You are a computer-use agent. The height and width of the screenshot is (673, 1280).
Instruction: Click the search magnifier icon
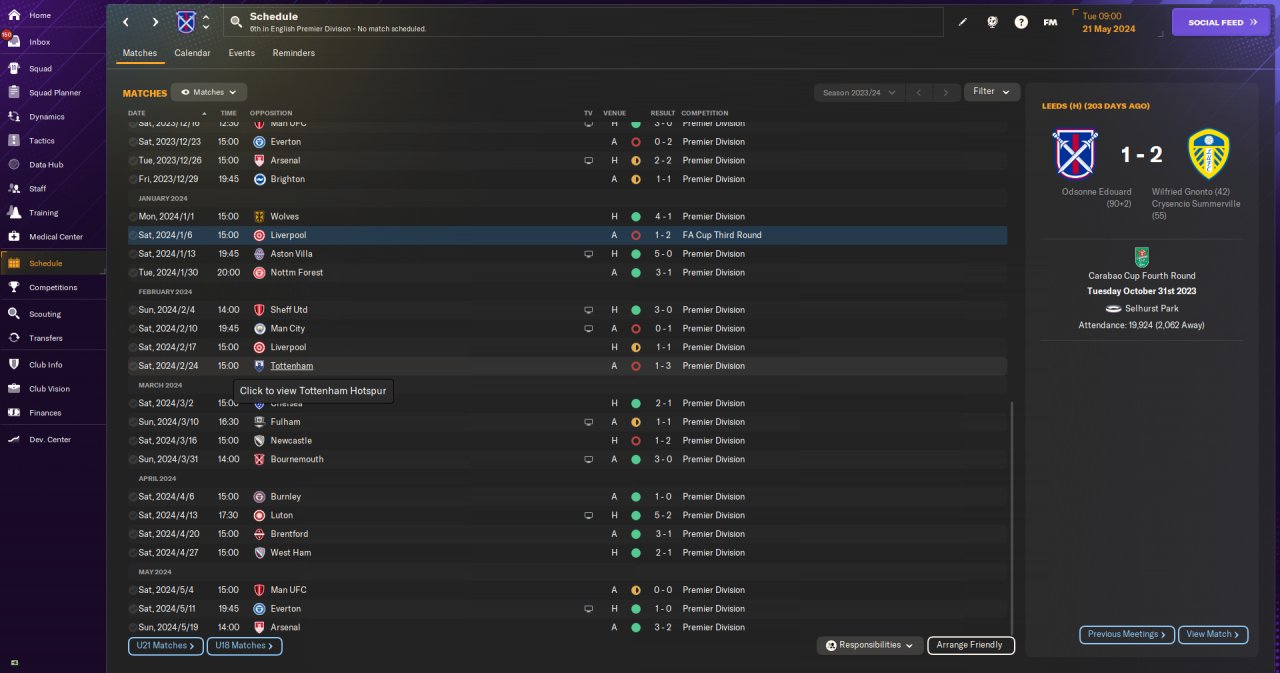tap(236, 22)
